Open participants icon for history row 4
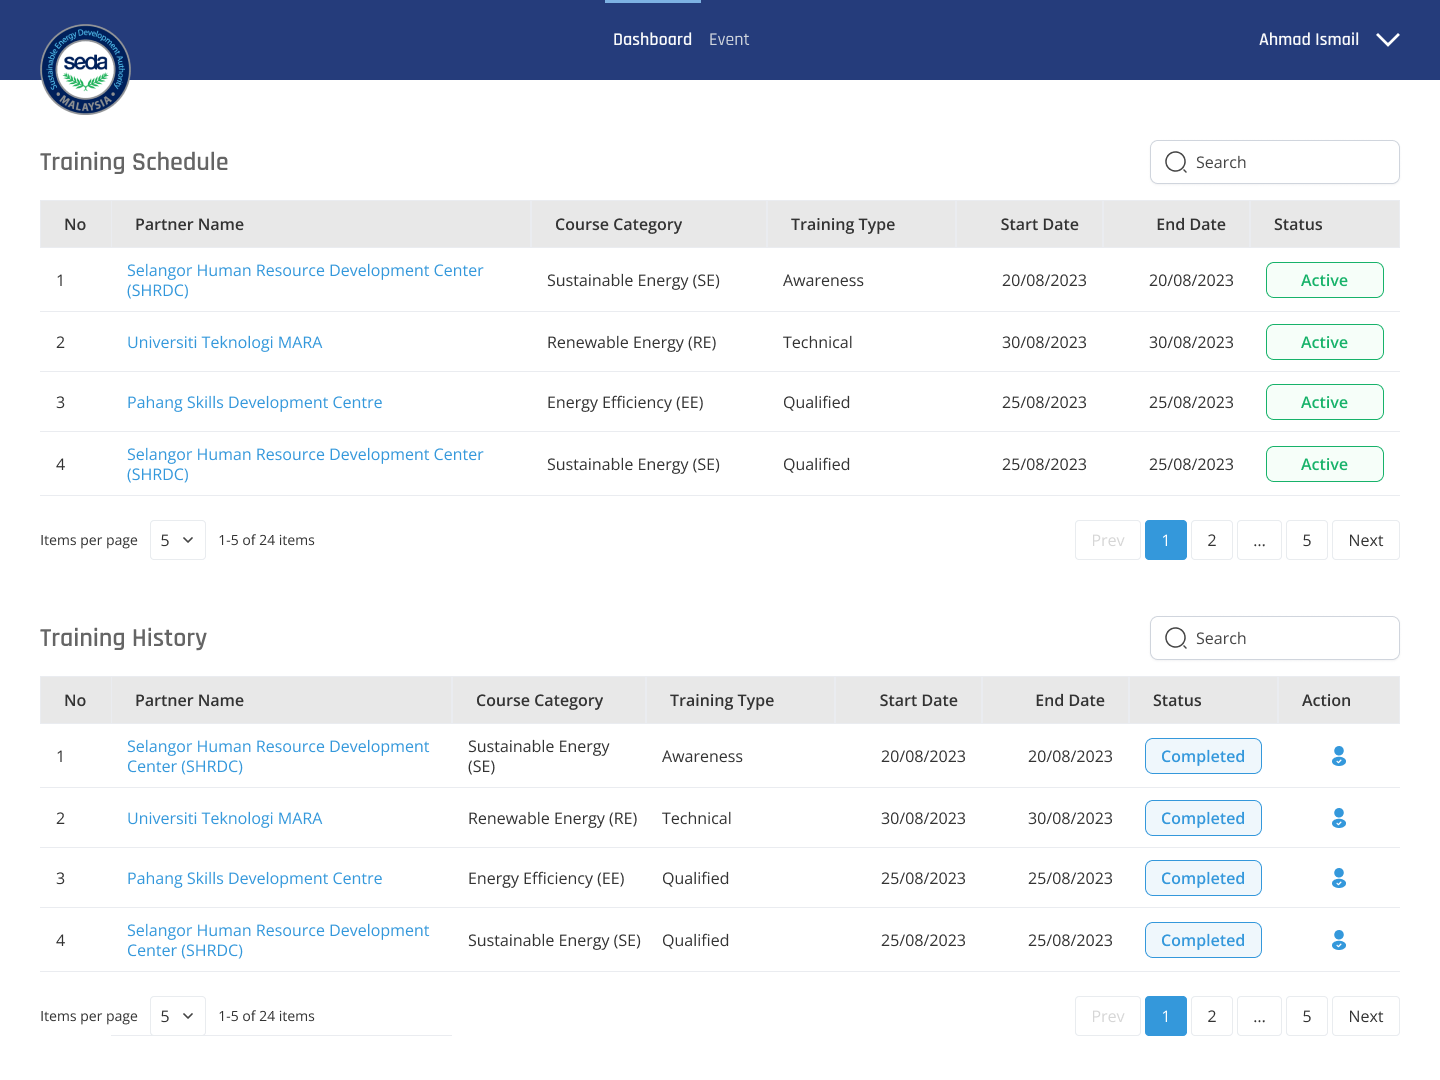 1339,940
